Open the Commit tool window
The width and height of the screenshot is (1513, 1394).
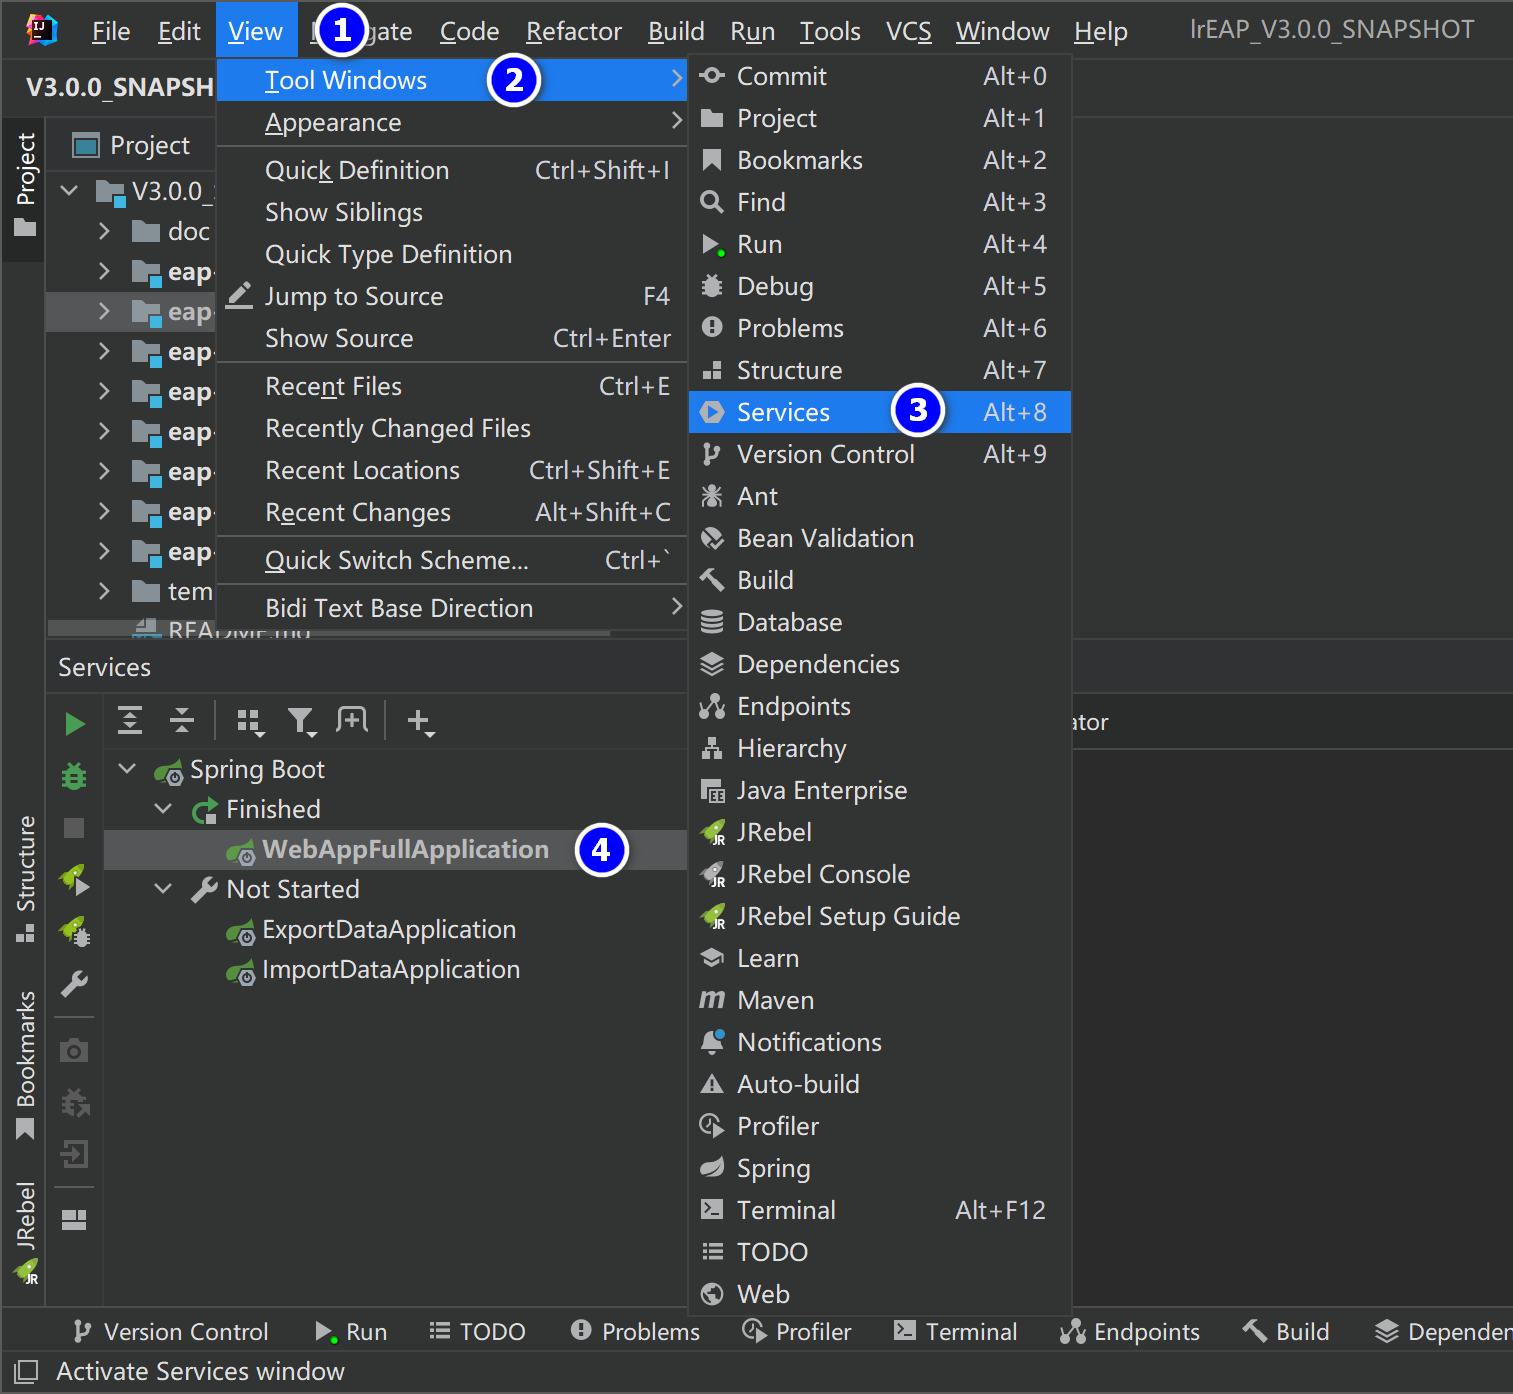[880, 76]
